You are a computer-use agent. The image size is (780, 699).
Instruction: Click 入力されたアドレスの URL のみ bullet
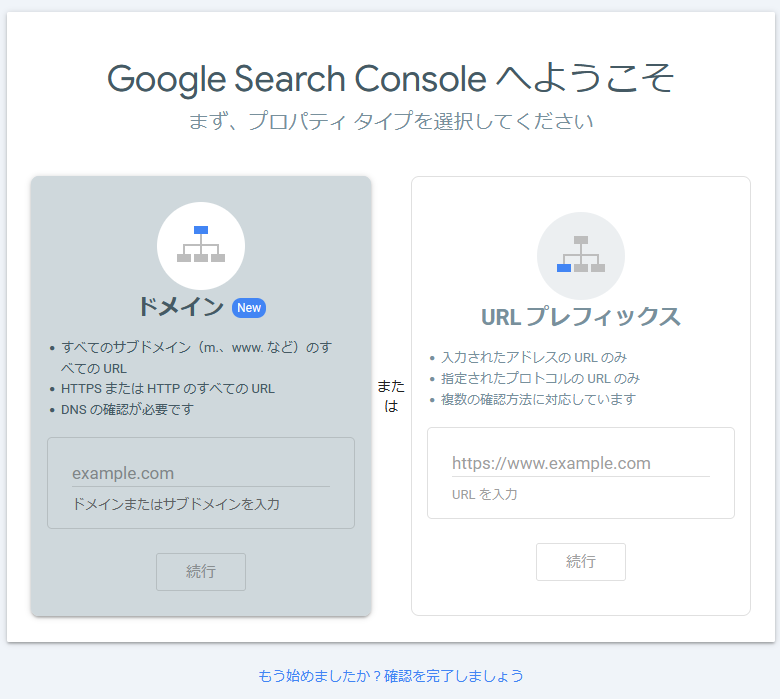coord(534,357)
